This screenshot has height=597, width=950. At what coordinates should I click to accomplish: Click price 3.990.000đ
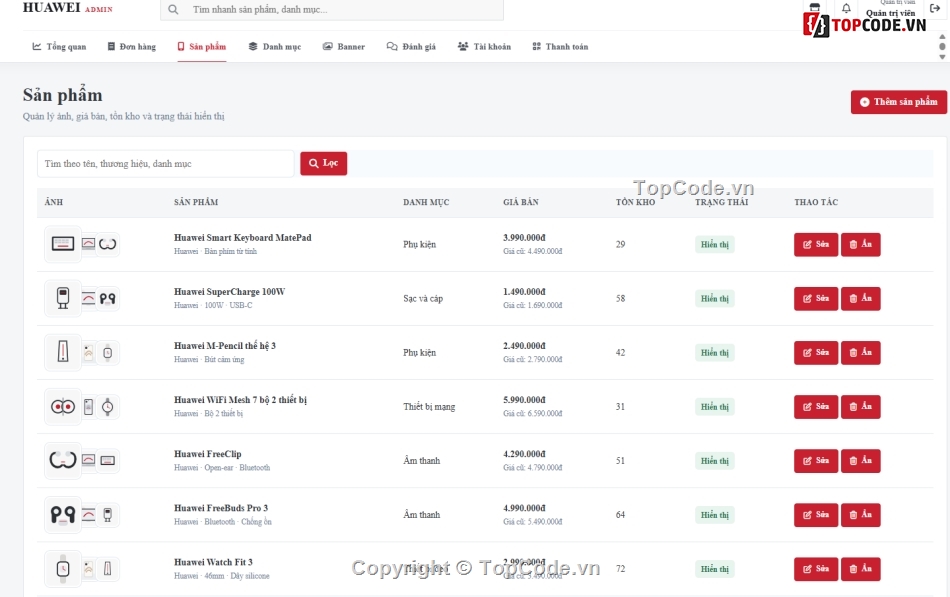(x=524, y=238)
